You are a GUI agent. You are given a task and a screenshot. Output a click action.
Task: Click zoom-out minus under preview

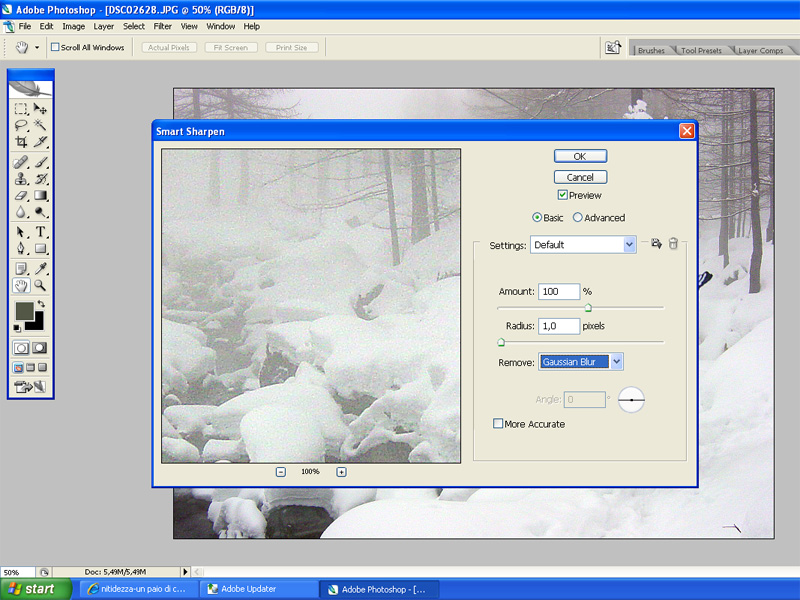click(x=281, y=472)
